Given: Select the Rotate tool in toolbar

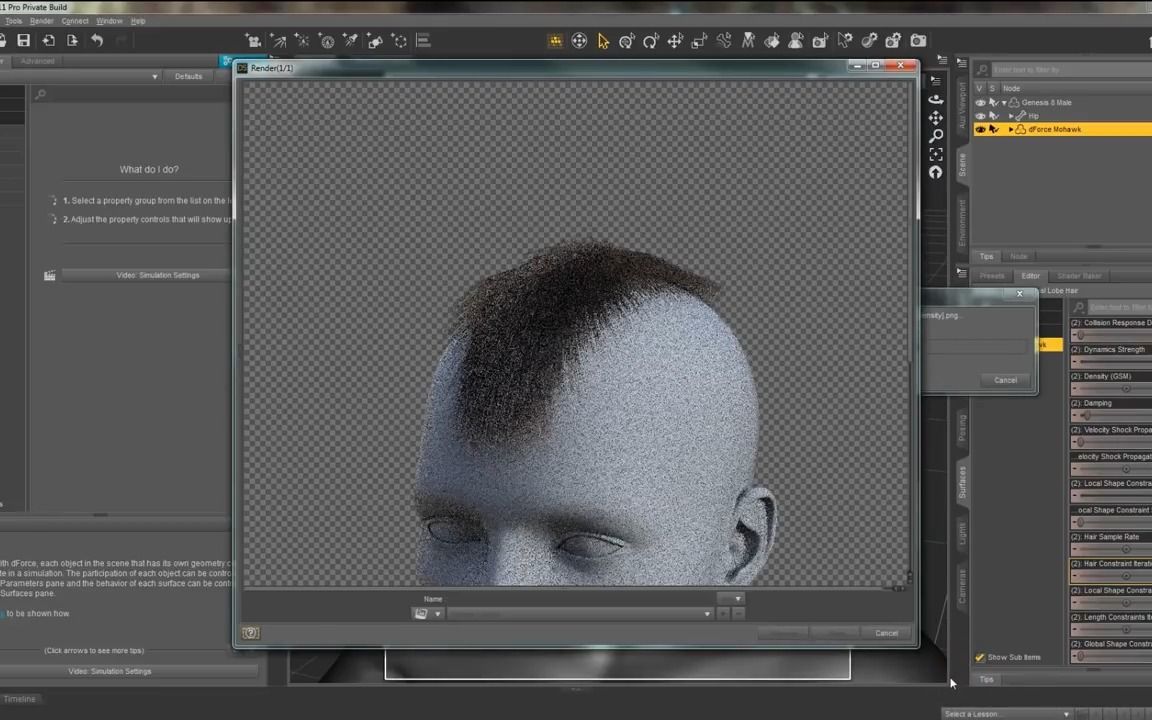Looking at the screenshot, I should coord(650,41).
